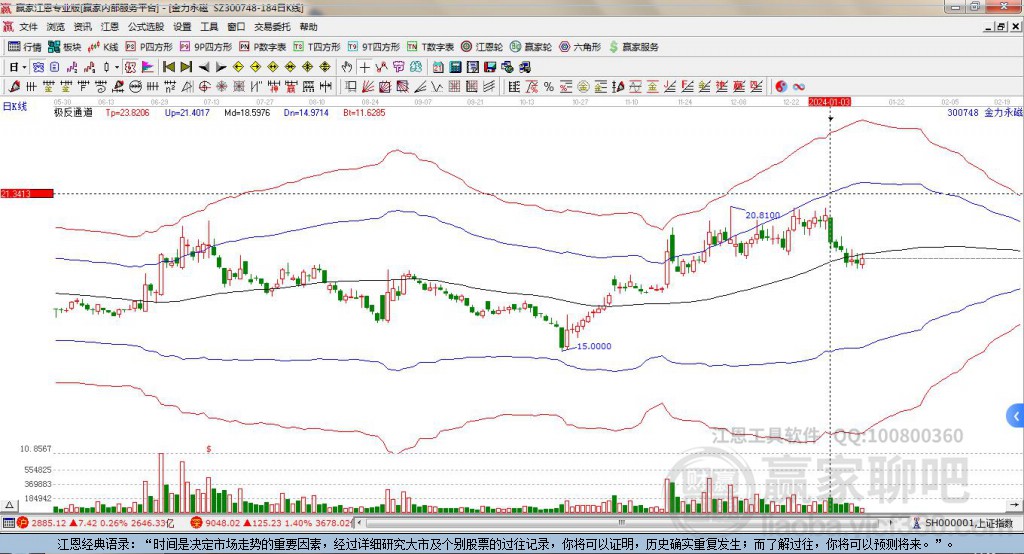This screenshot has width=1024, height=554.
Task: Select the zigzag wave line tool
Action: 436,86
